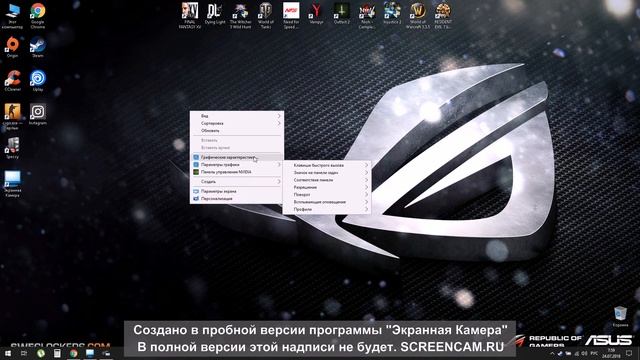Expand the 'Поворот' submenu
The height and width of the screenshot is (360, 640).
[327, 195]
